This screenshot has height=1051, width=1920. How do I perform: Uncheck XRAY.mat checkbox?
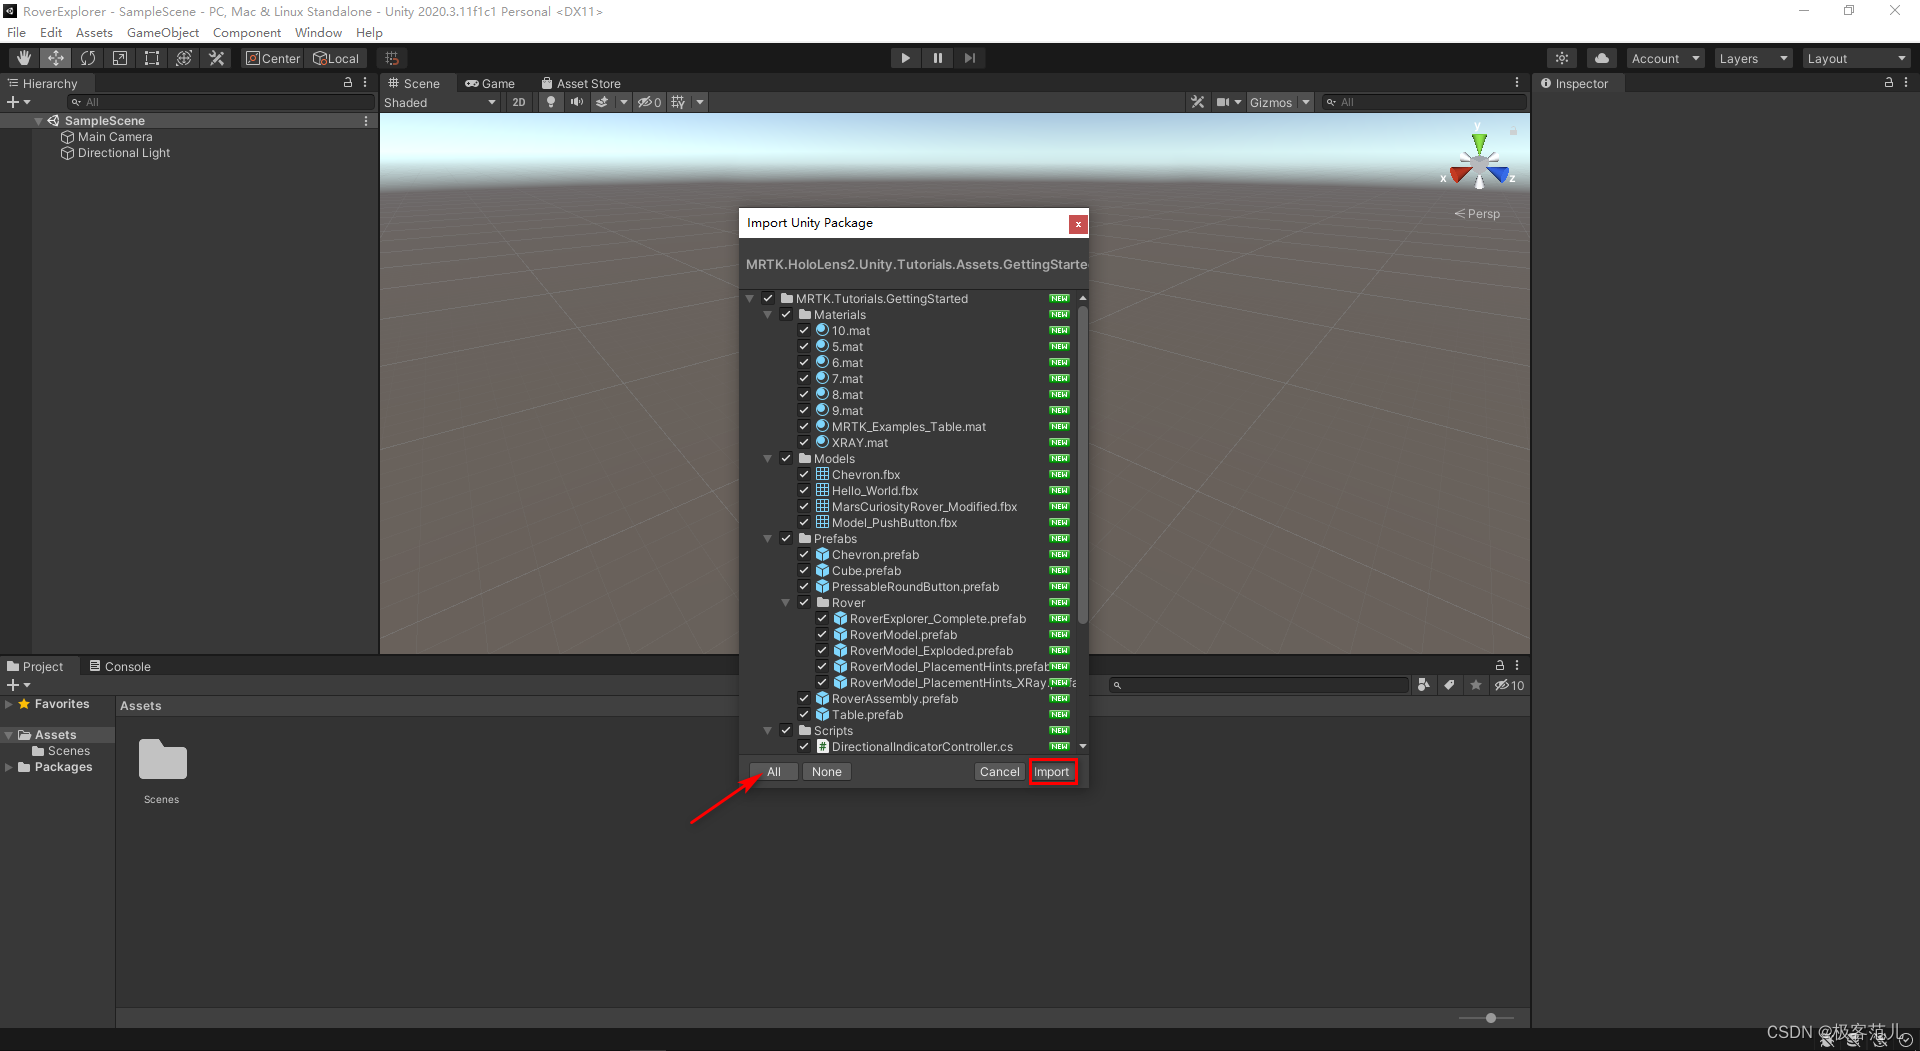tap(804, 442)
